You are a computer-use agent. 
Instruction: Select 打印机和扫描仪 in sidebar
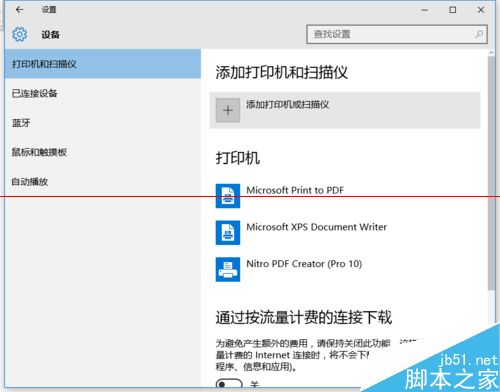(x=103, y=64)
